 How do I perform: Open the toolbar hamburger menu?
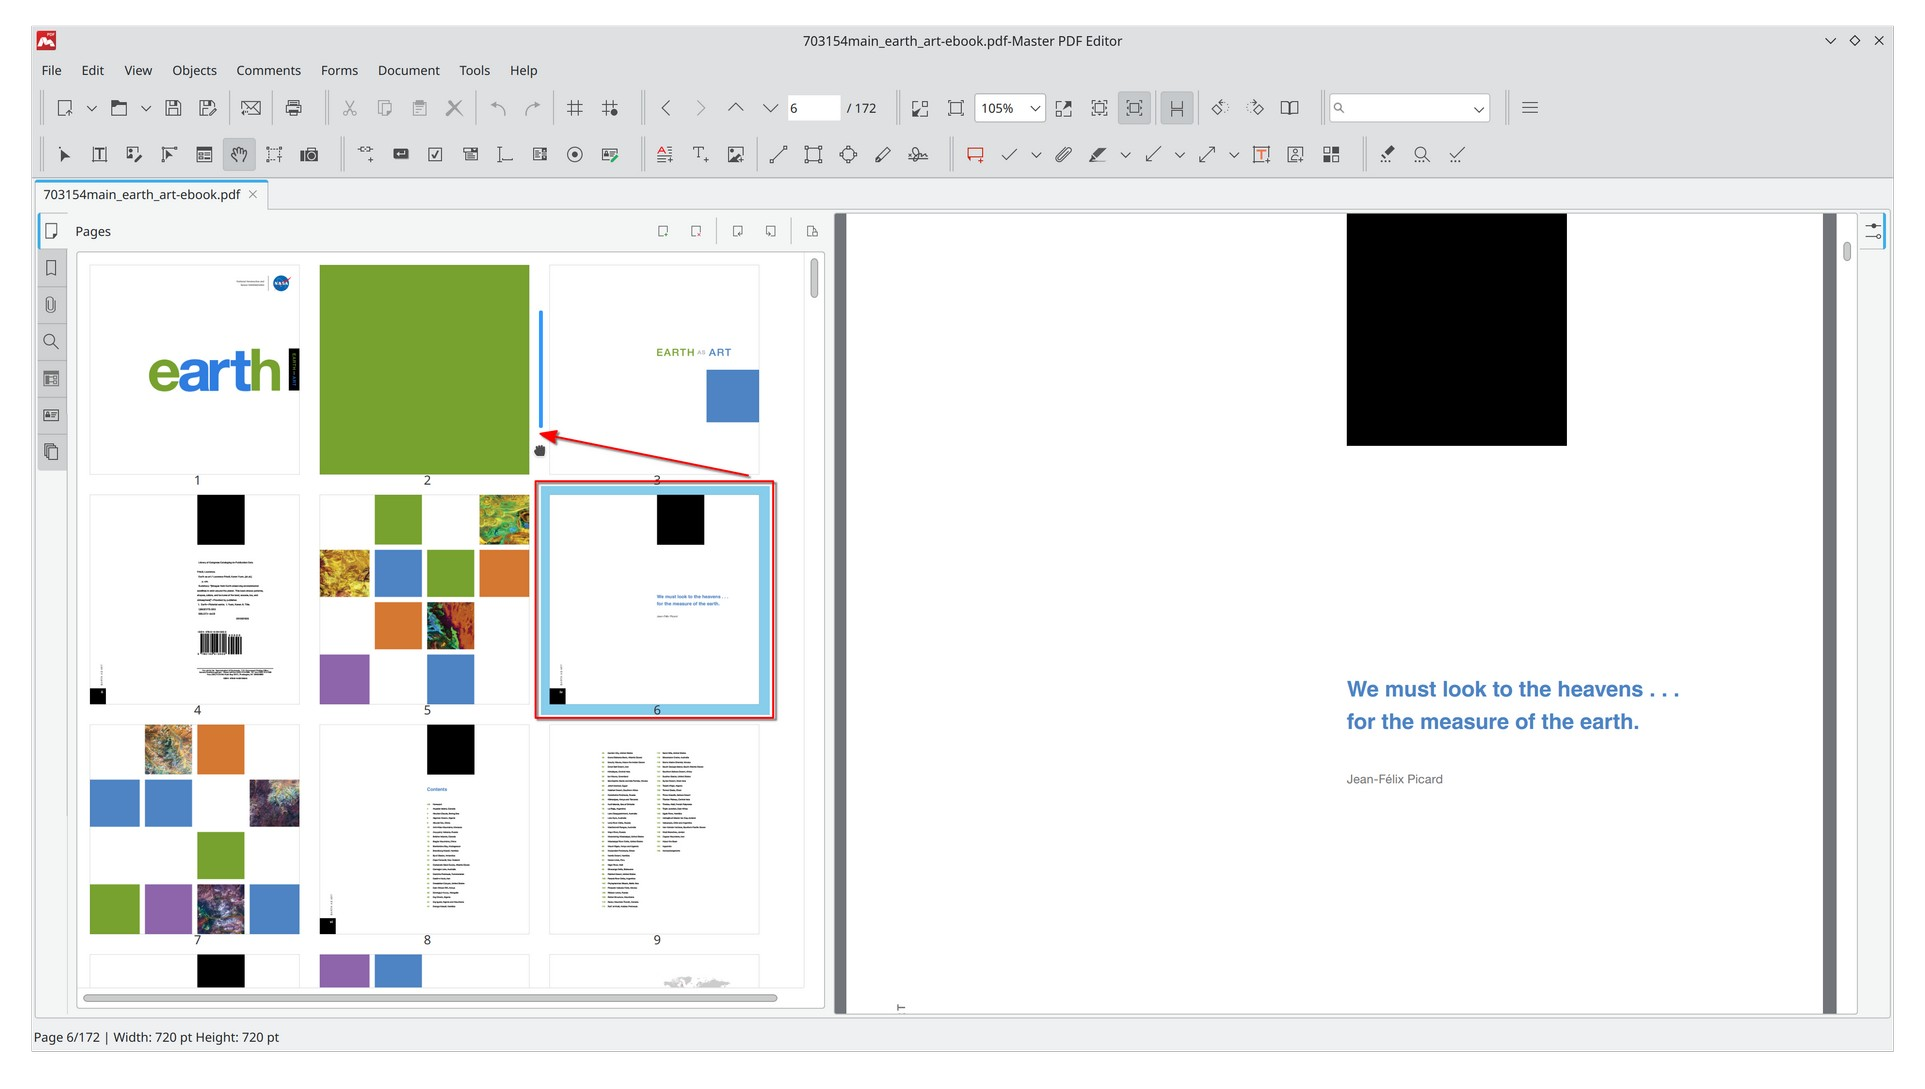click(x=1529, y=108)
